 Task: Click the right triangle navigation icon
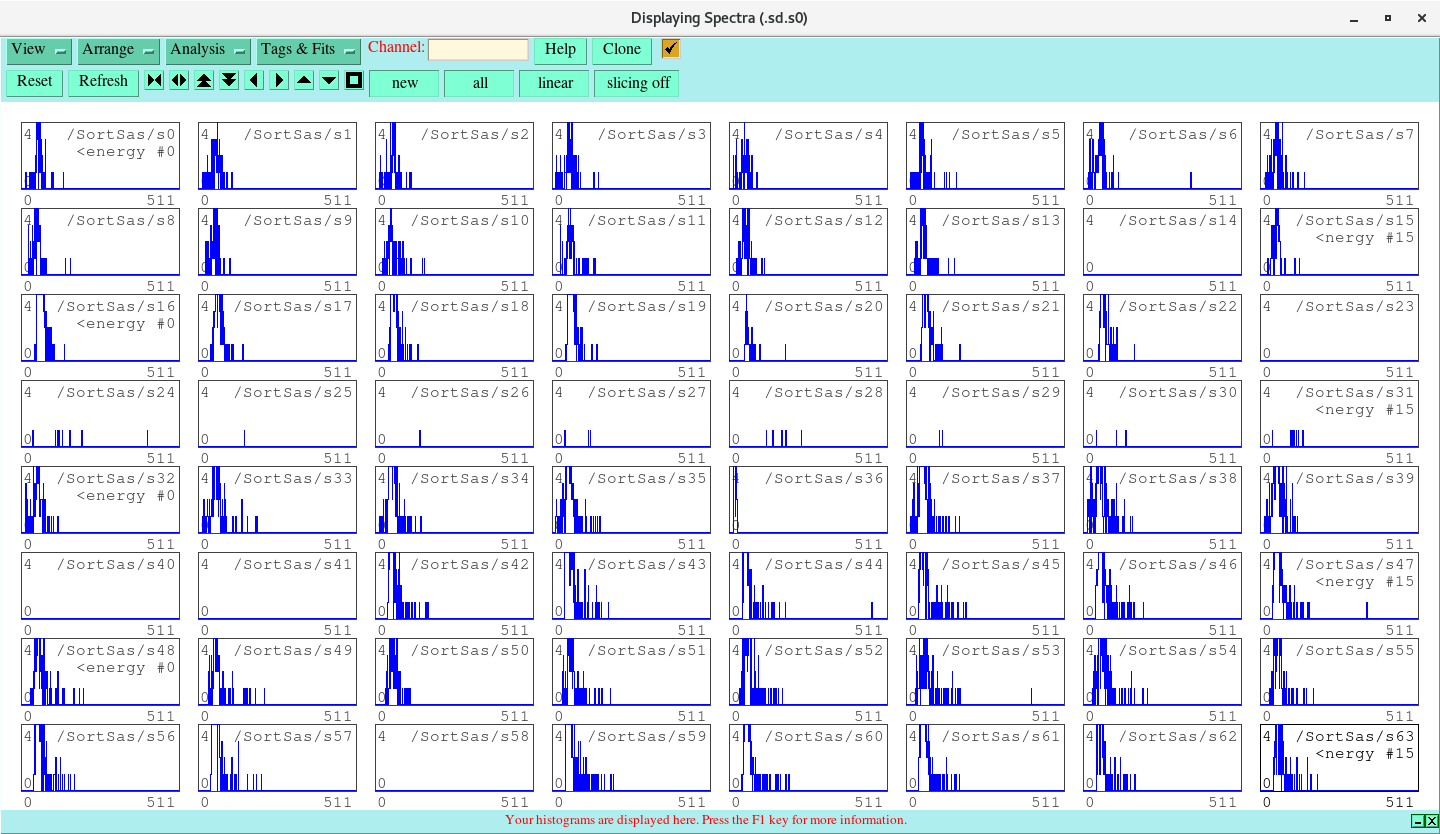278,81
